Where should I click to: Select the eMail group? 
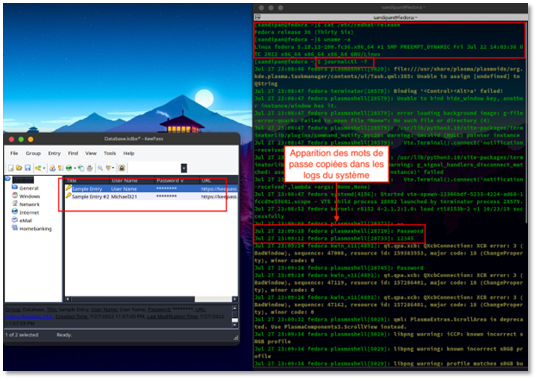[25, 220]
